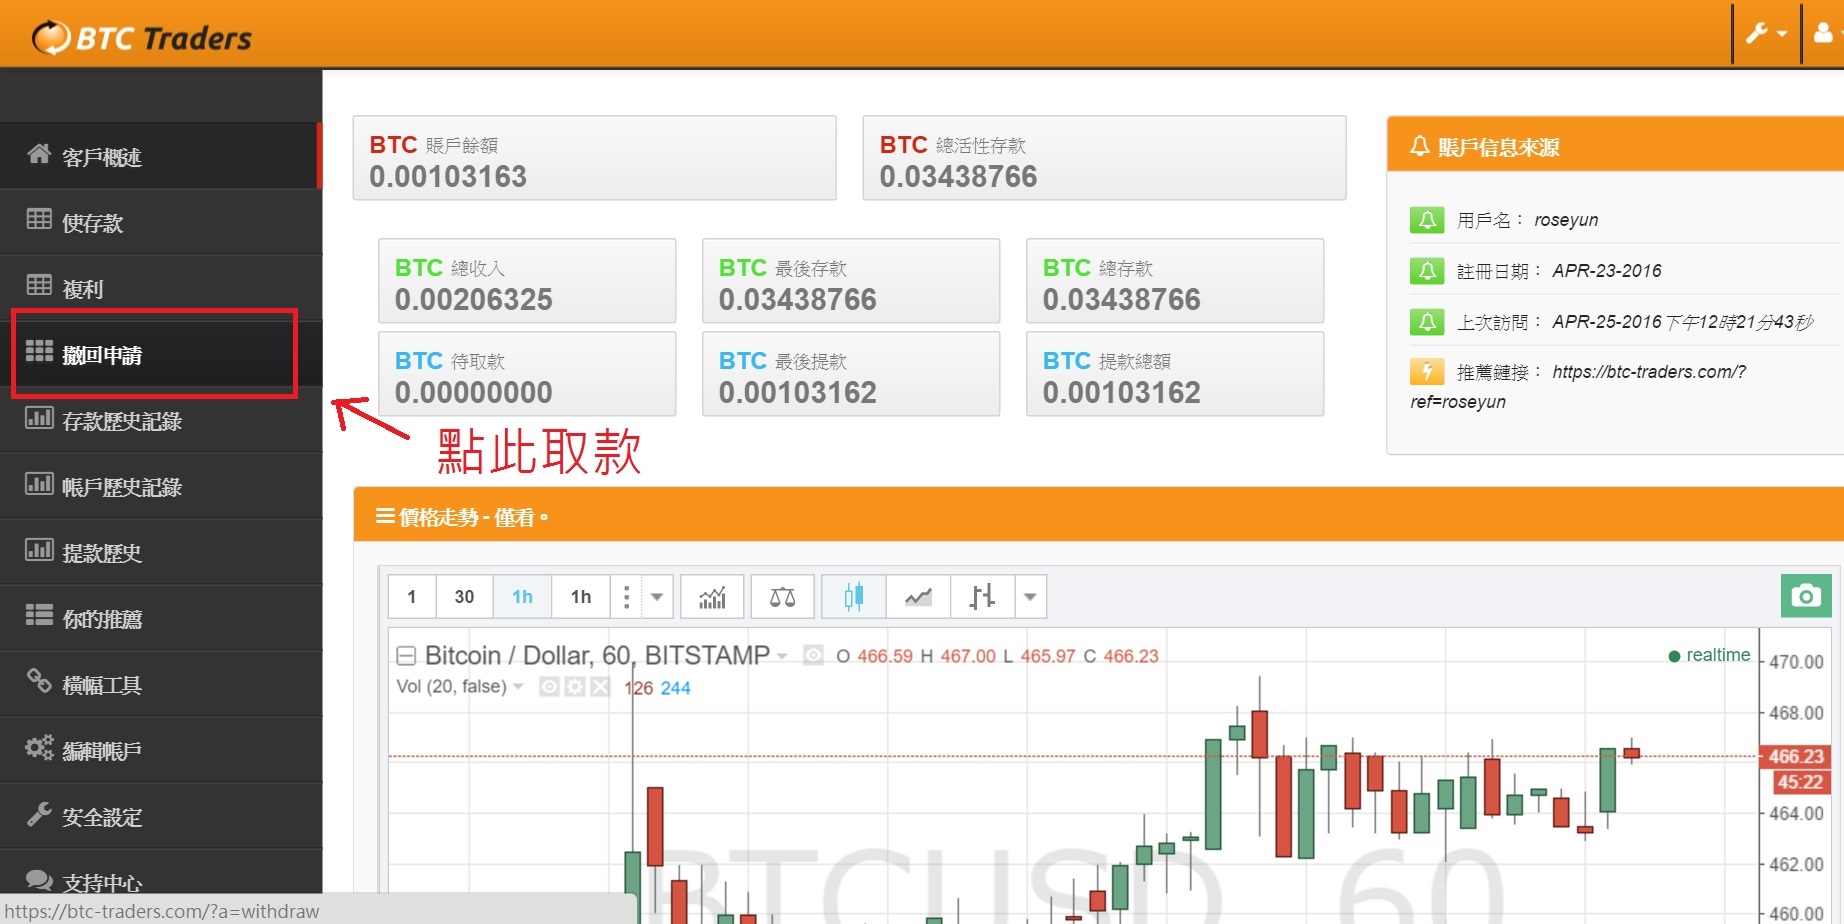
Task: Toggle visibility eye for Bitcoin / Dollar series
Action: (x=814, y=656)
